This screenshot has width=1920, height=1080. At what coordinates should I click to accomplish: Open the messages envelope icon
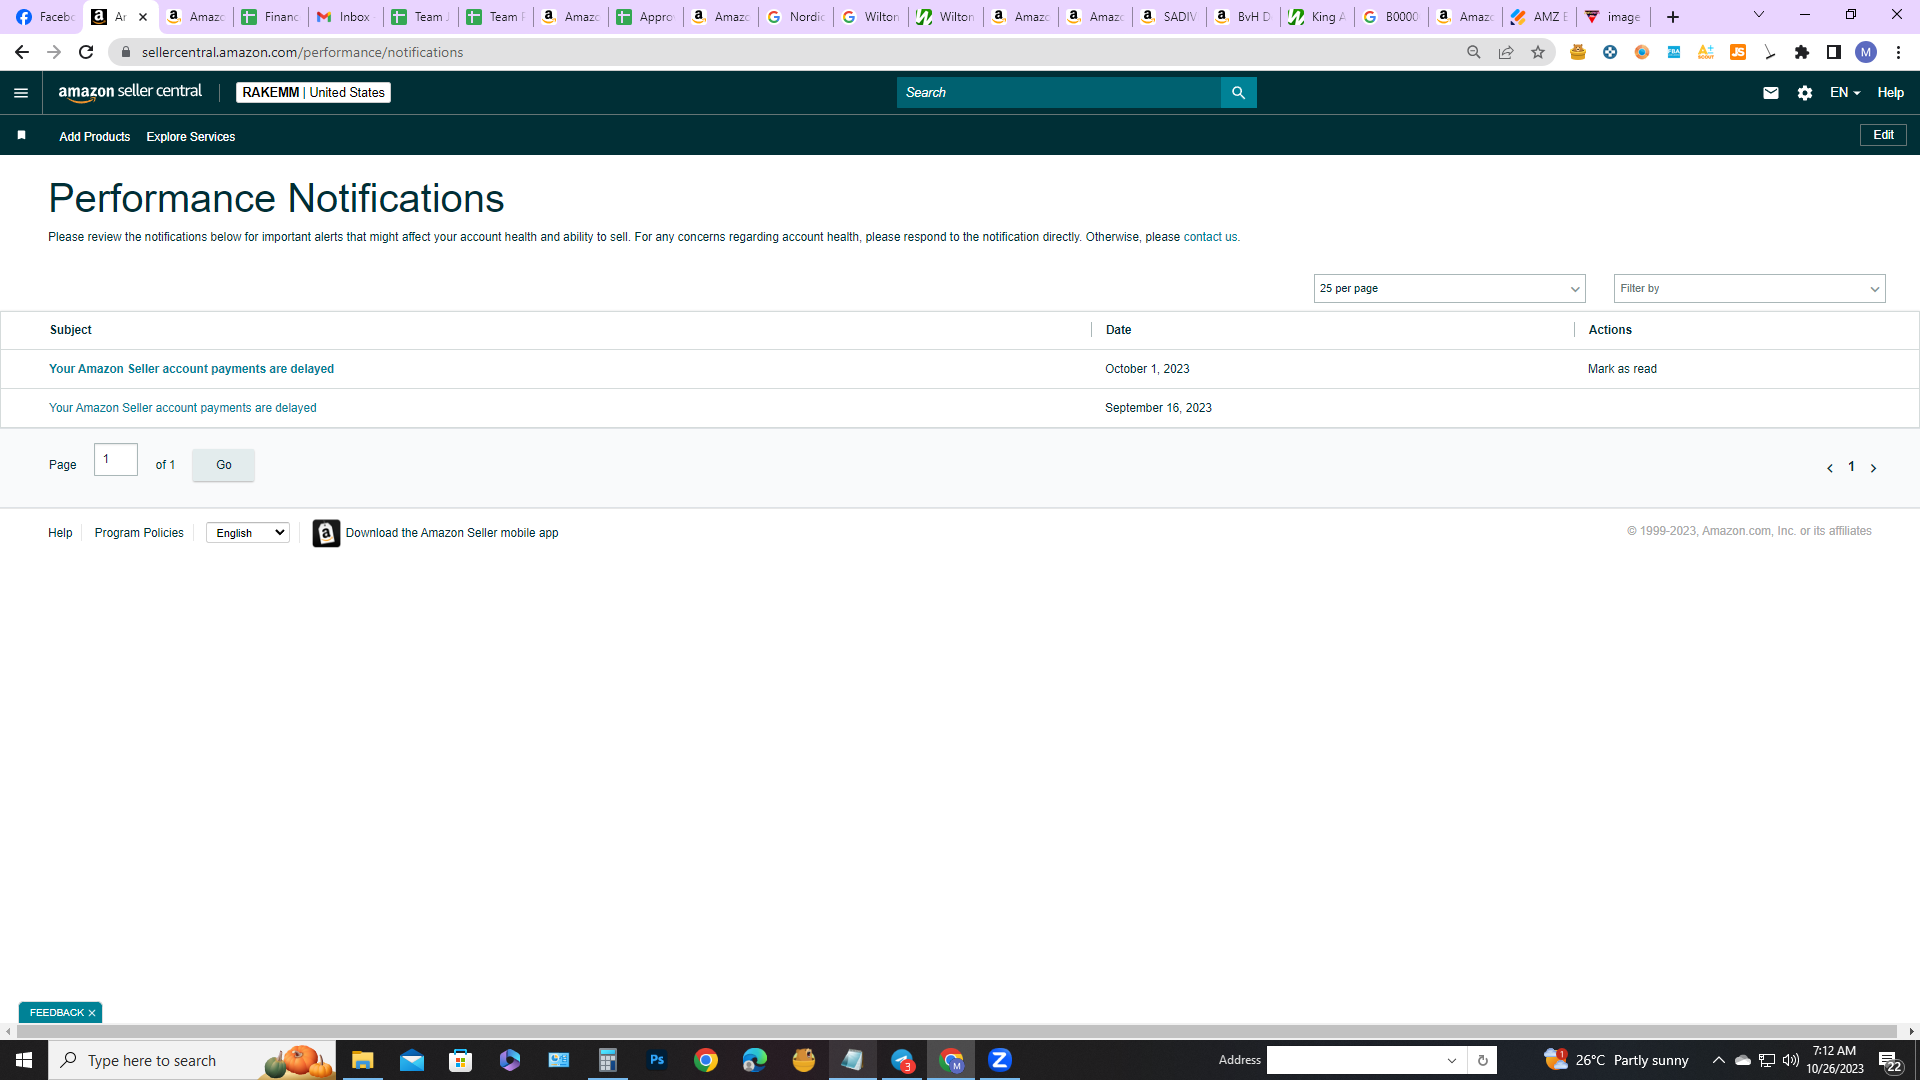pos(1770,93)
